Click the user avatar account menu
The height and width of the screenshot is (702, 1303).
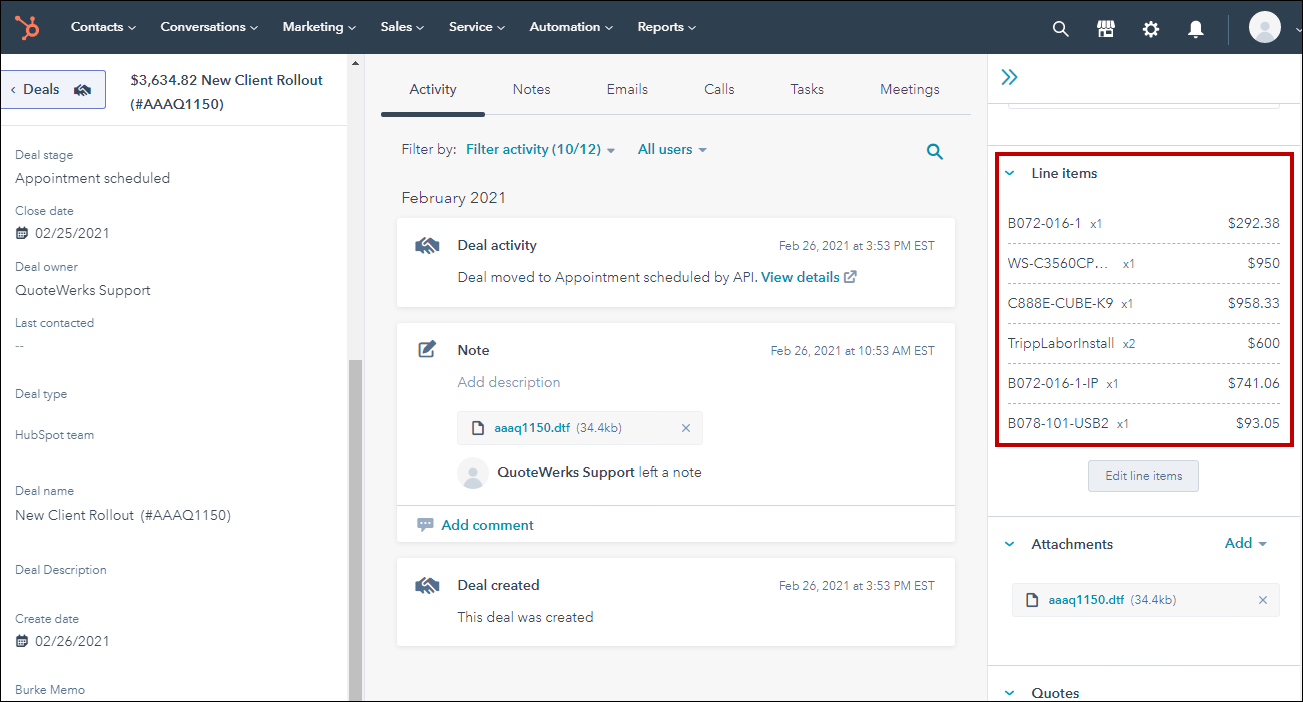click(x=1265, y=28)
